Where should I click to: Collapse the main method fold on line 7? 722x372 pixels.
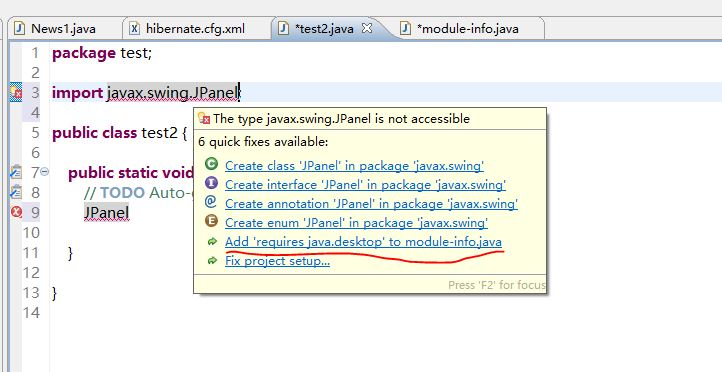pos(45,172)
